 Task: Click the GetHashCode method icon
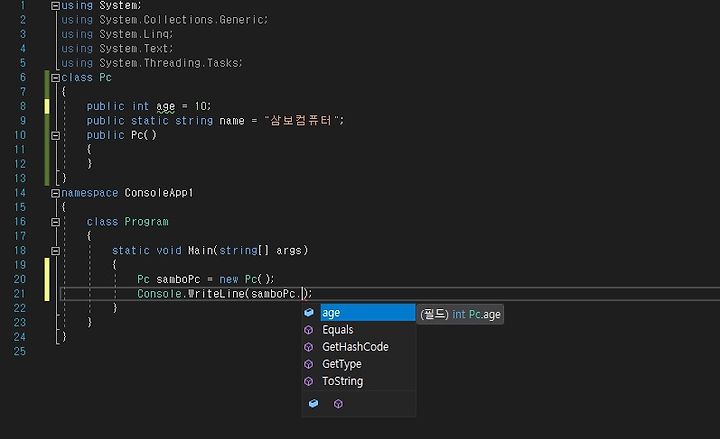click(309, 347)
